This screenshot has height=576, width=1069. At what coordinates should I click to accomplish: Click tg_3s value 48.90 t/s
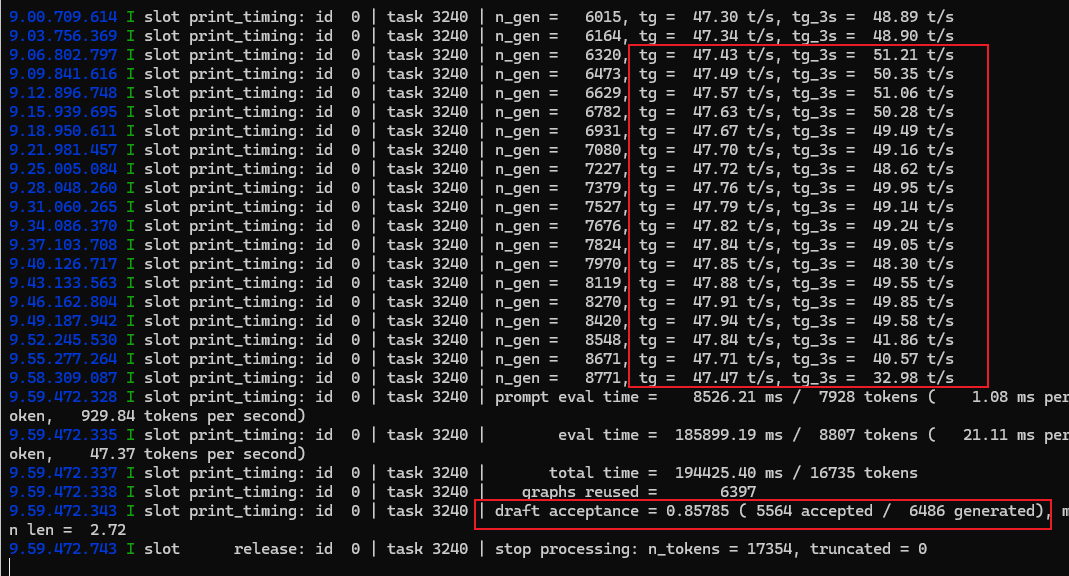coord(913,35)
